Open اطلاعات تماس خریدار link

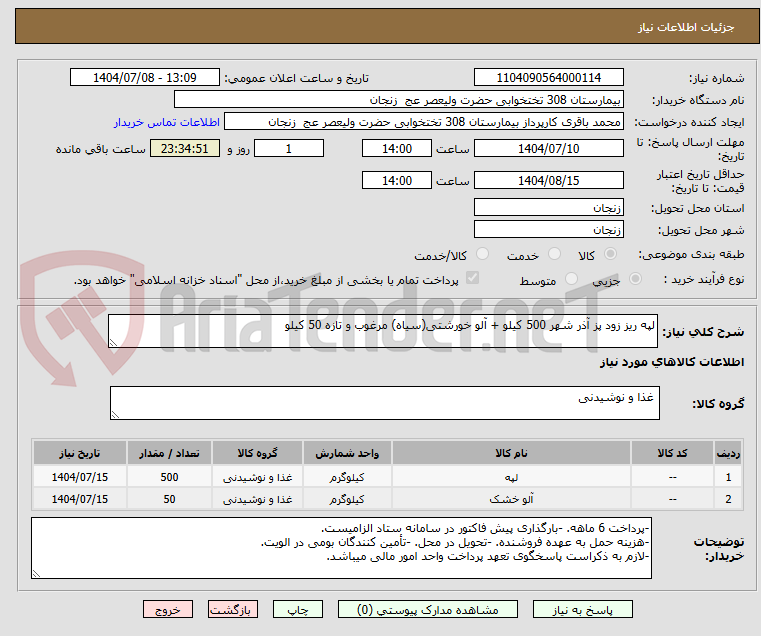166,122
